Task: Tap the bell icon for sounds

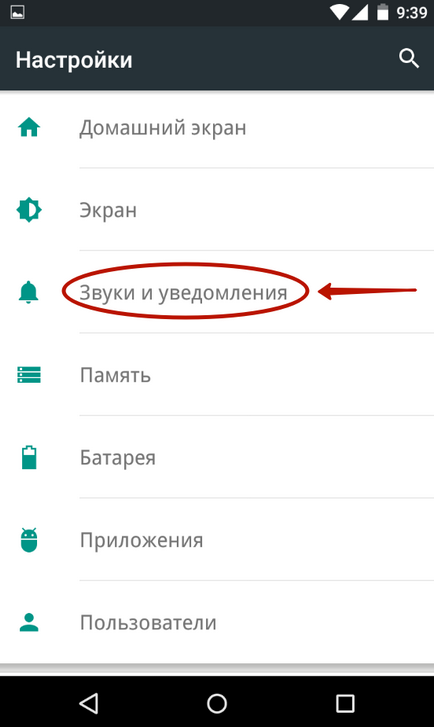Action: pos(28,292)
